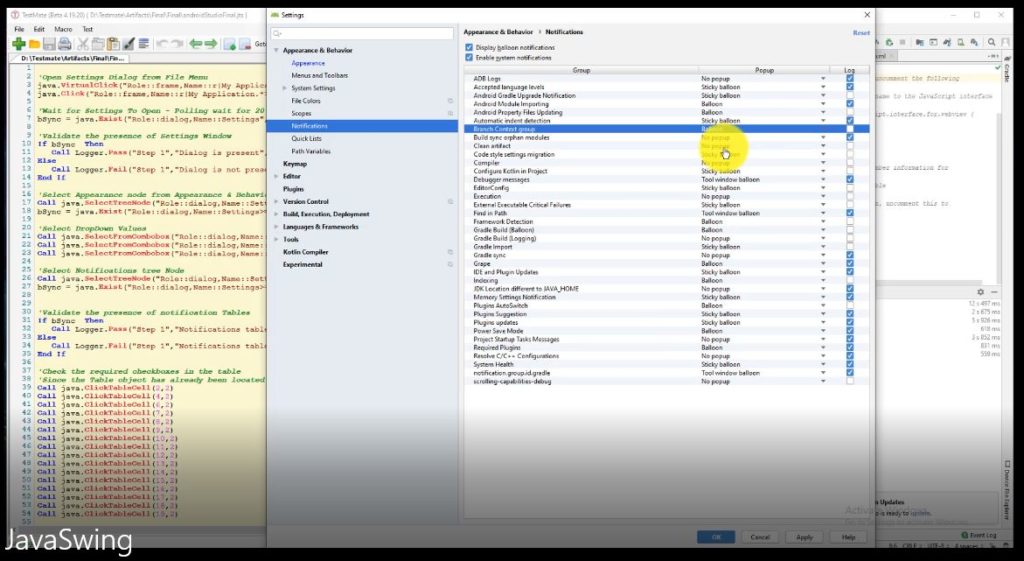Click the settings search input field
Image resolution: width=1024 pixels, height=561 pixels.
click(x=365, y=34)
